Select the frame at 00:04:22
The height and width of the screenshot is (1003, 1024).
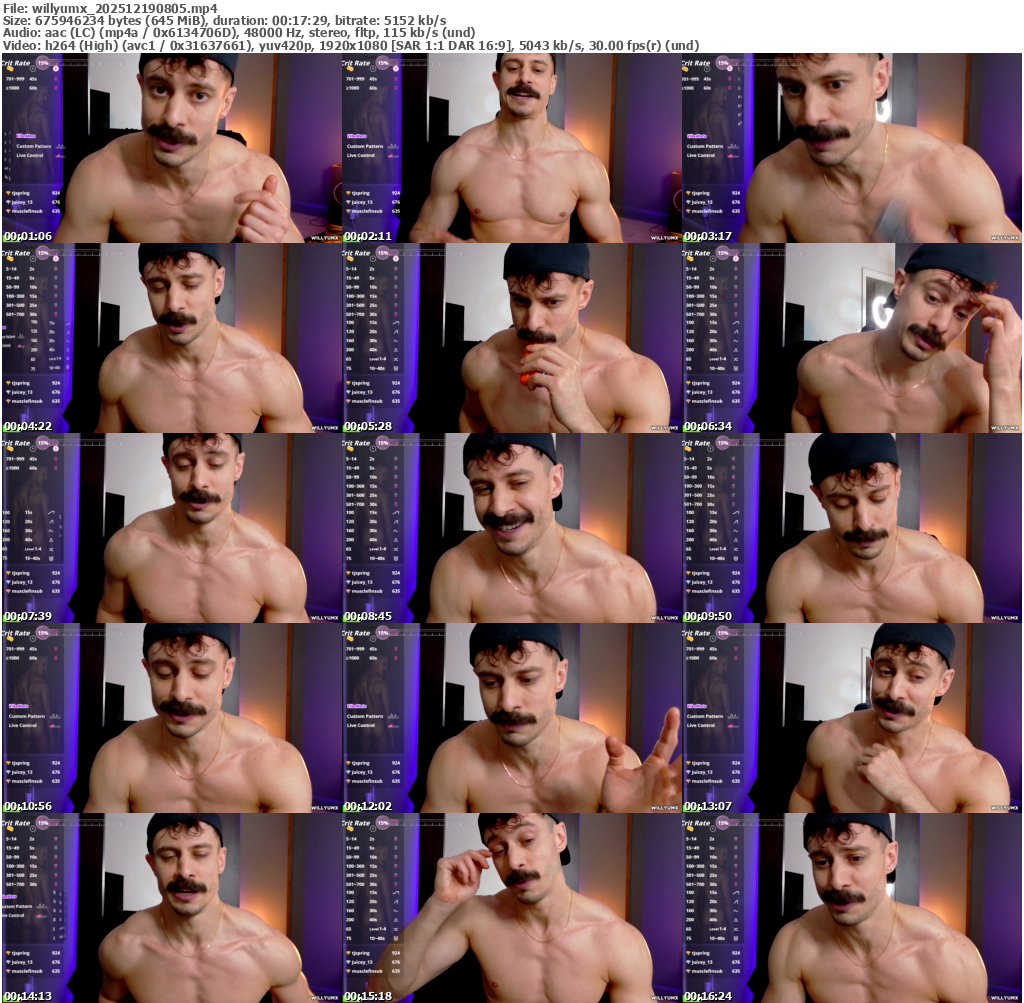click(171, 338)
